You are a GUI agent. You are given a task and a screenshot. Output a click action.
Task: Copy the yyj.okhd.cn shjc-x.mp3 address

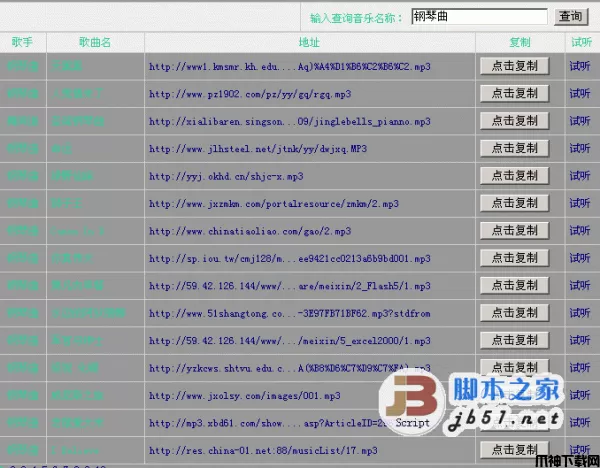515,176
